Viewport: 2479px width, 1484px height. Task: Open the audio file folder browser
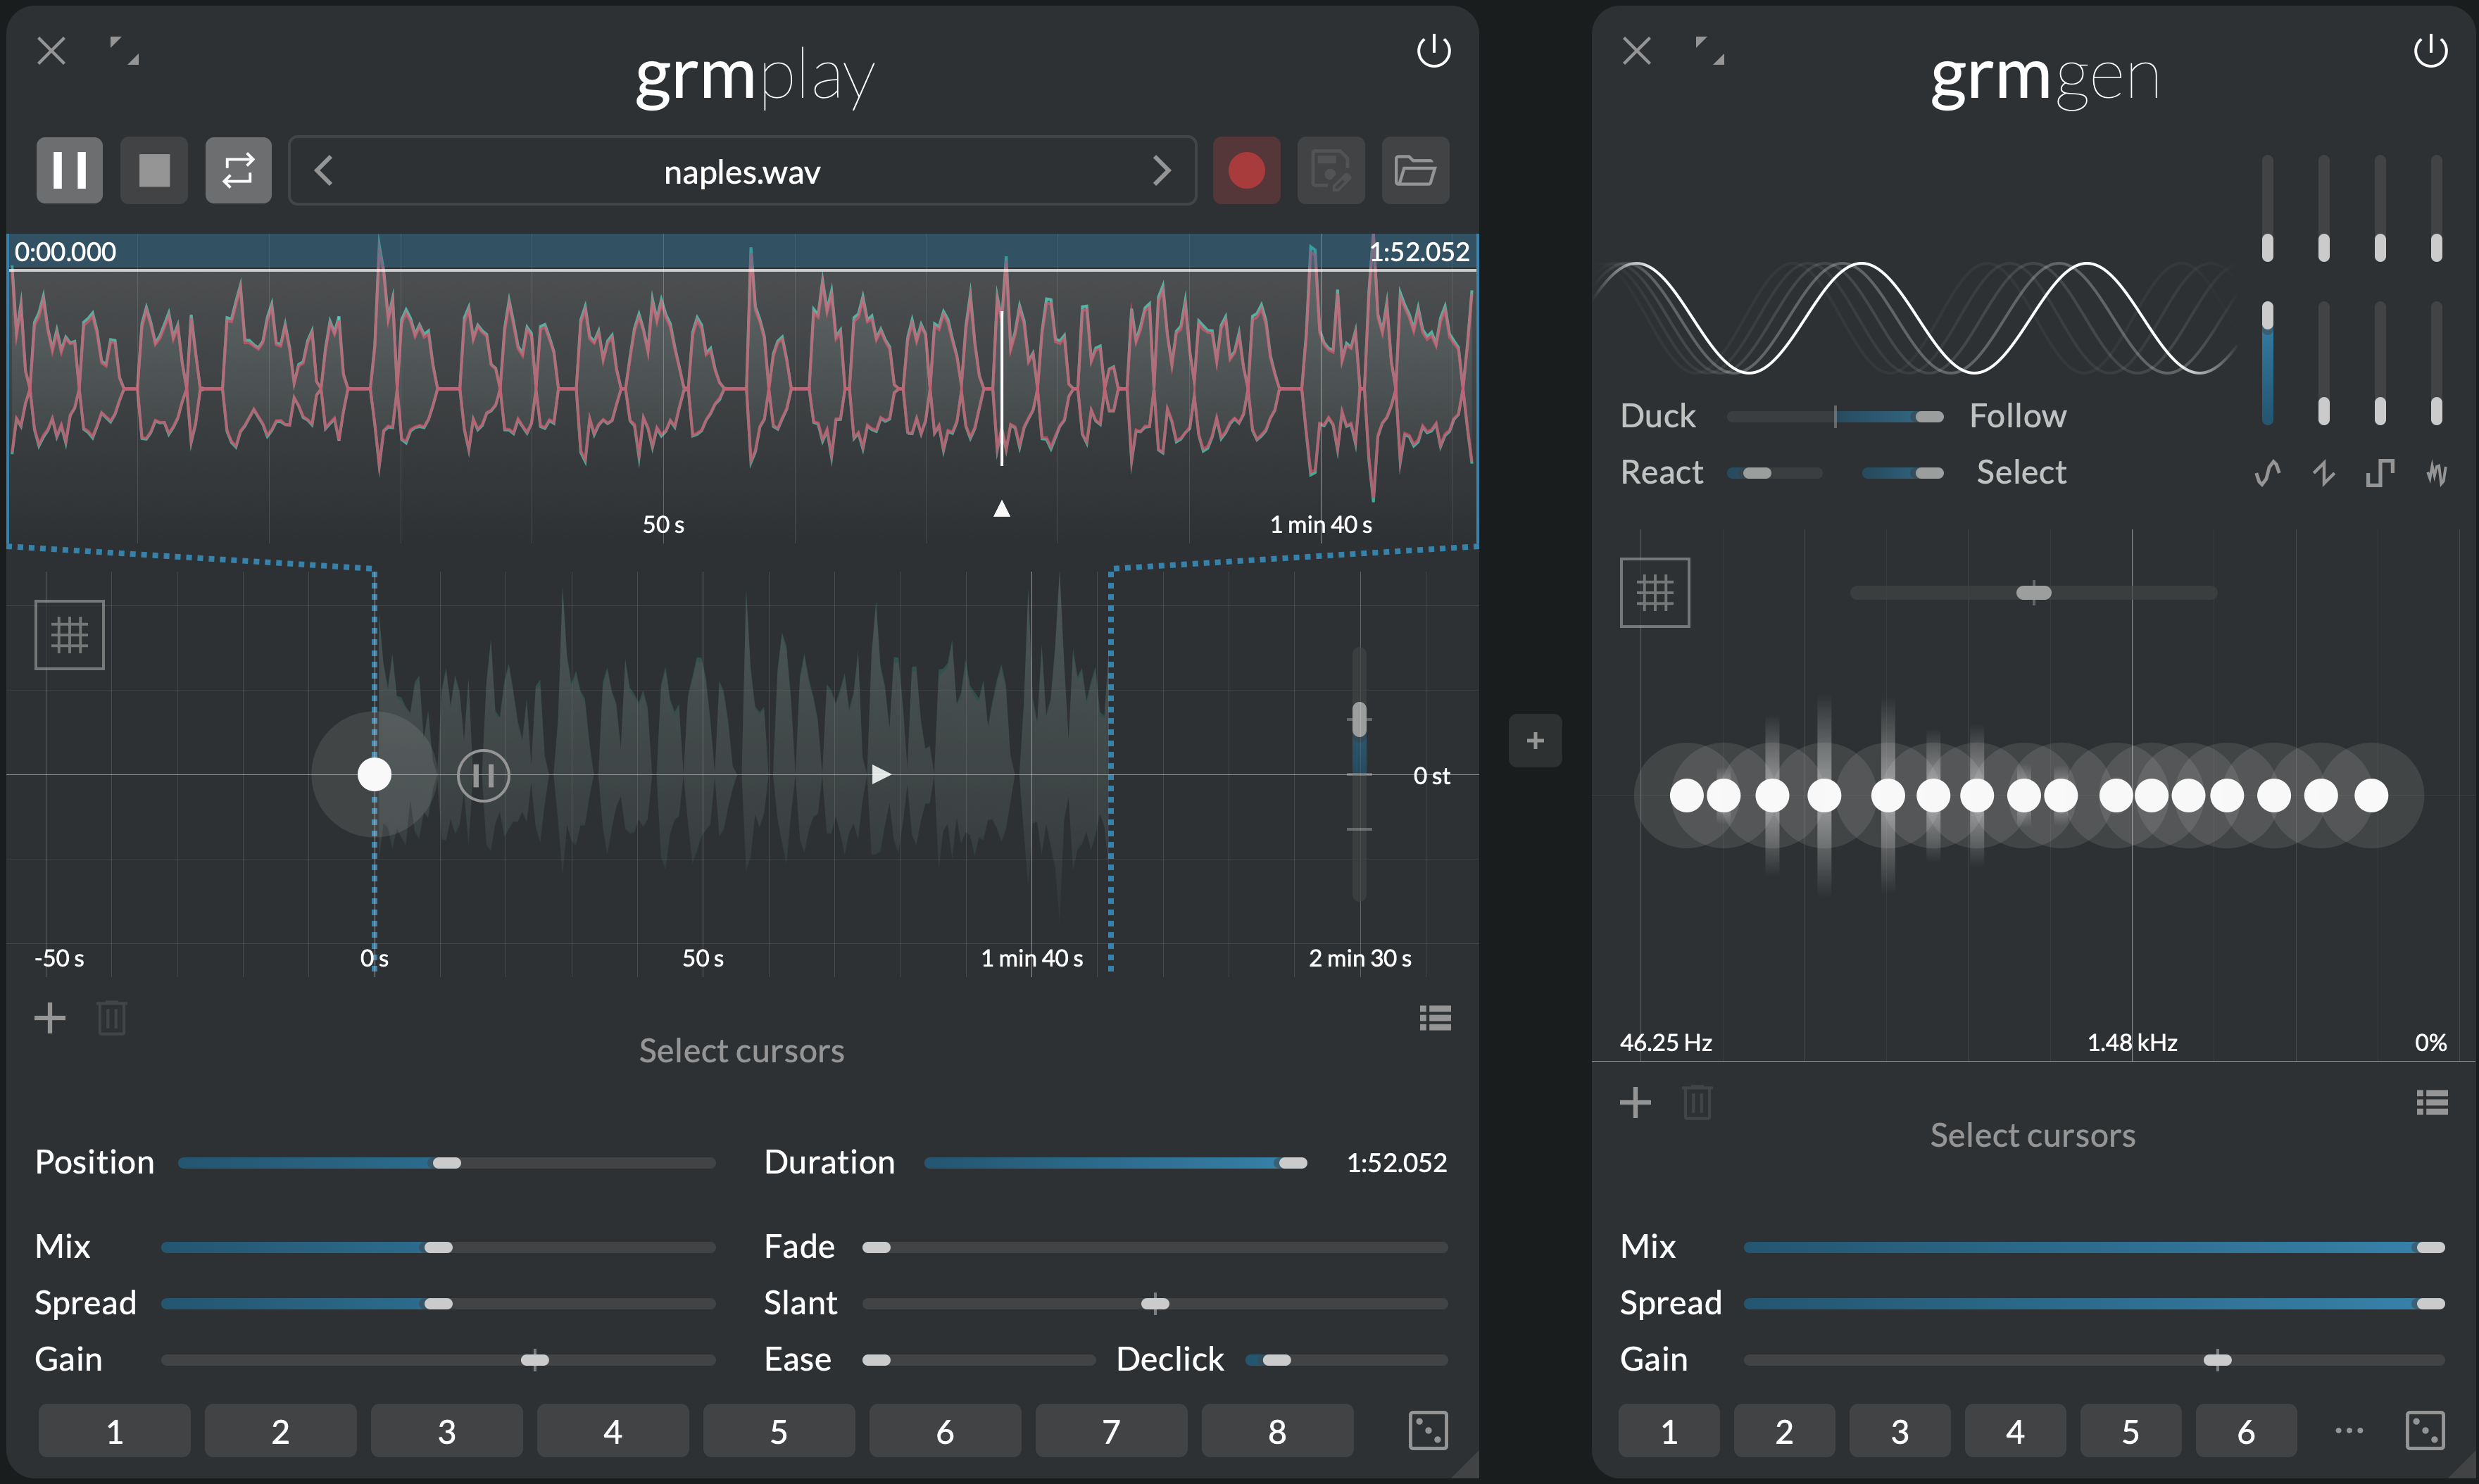(1415, 170)
